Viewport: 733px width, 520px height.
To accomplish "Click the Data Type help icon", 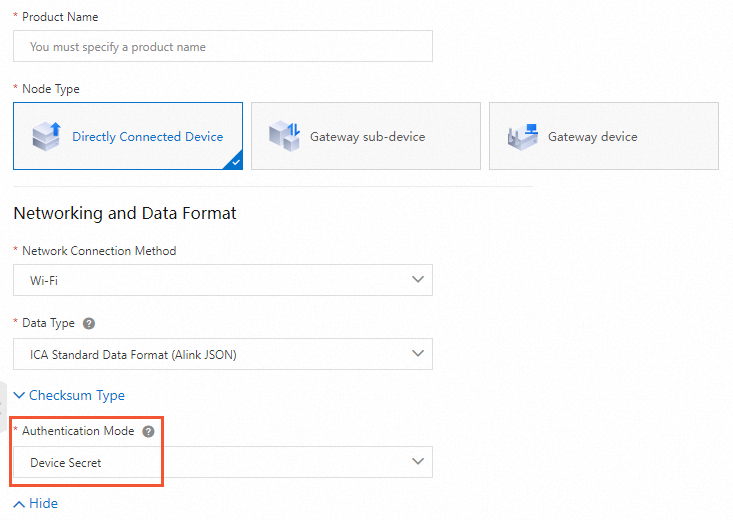I will [x=89, y=324].
